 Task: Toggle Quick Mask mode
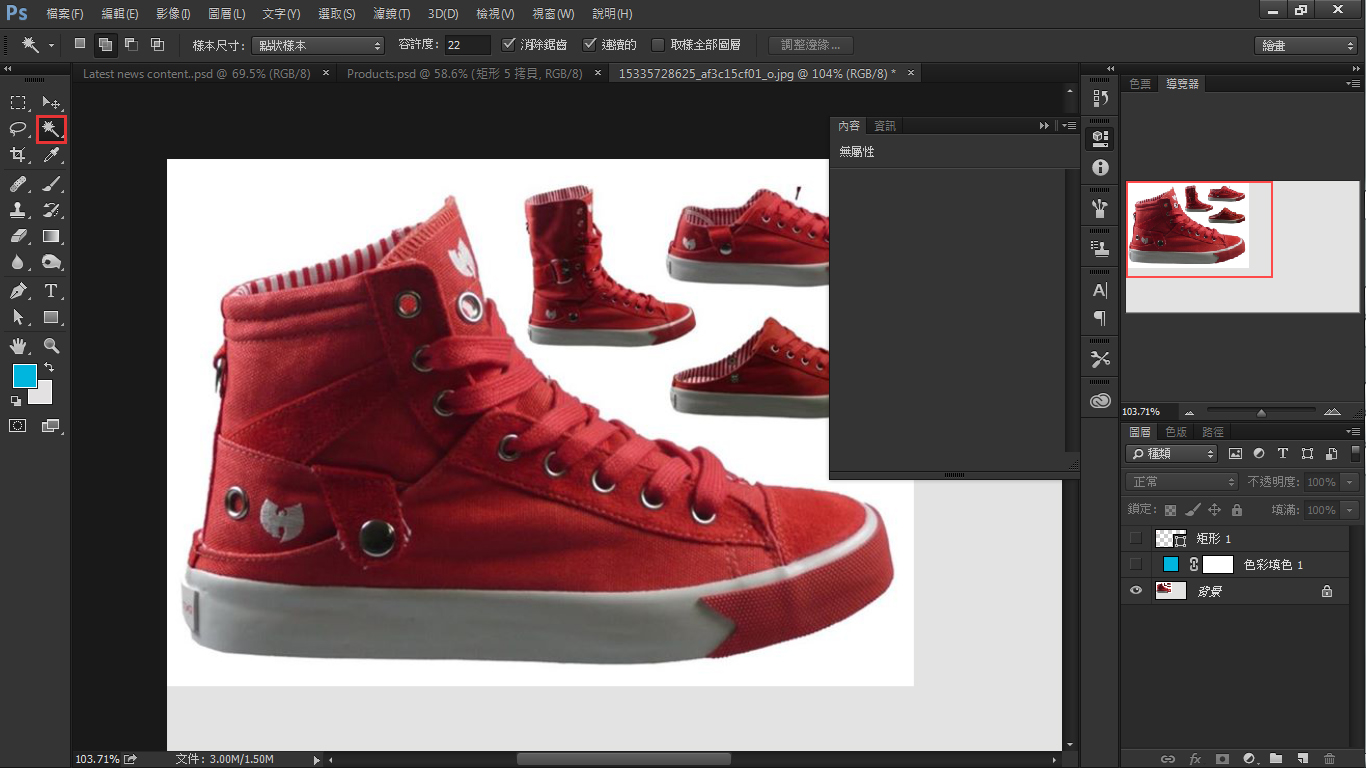click(x=18, y=425)
